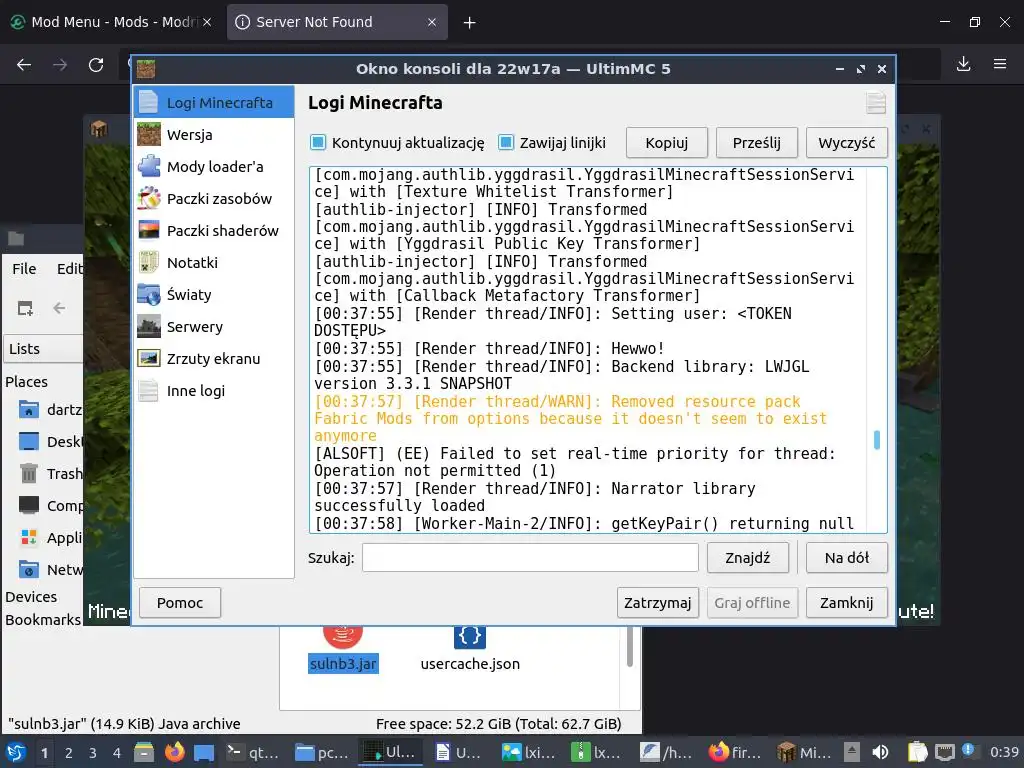The height and width of the screenshot is (768, 1024).
Task: Click the 'Hewwo!' log line
Action: pos(488,349)
